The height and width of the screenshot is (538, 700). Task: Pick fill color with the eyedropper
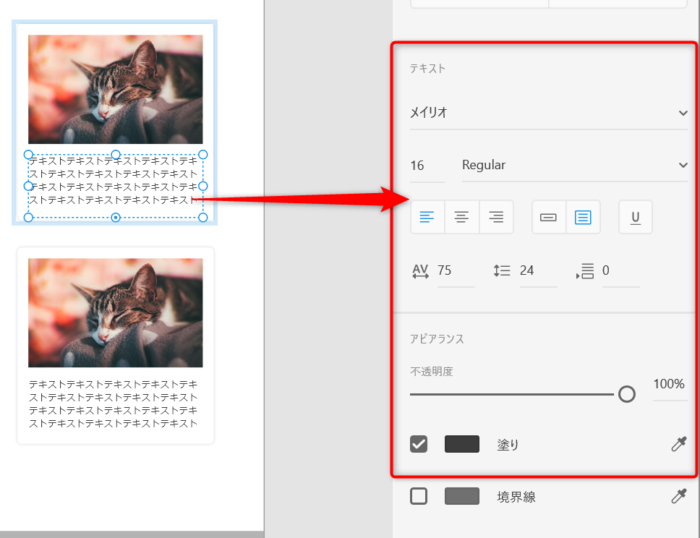coord(678,444)
